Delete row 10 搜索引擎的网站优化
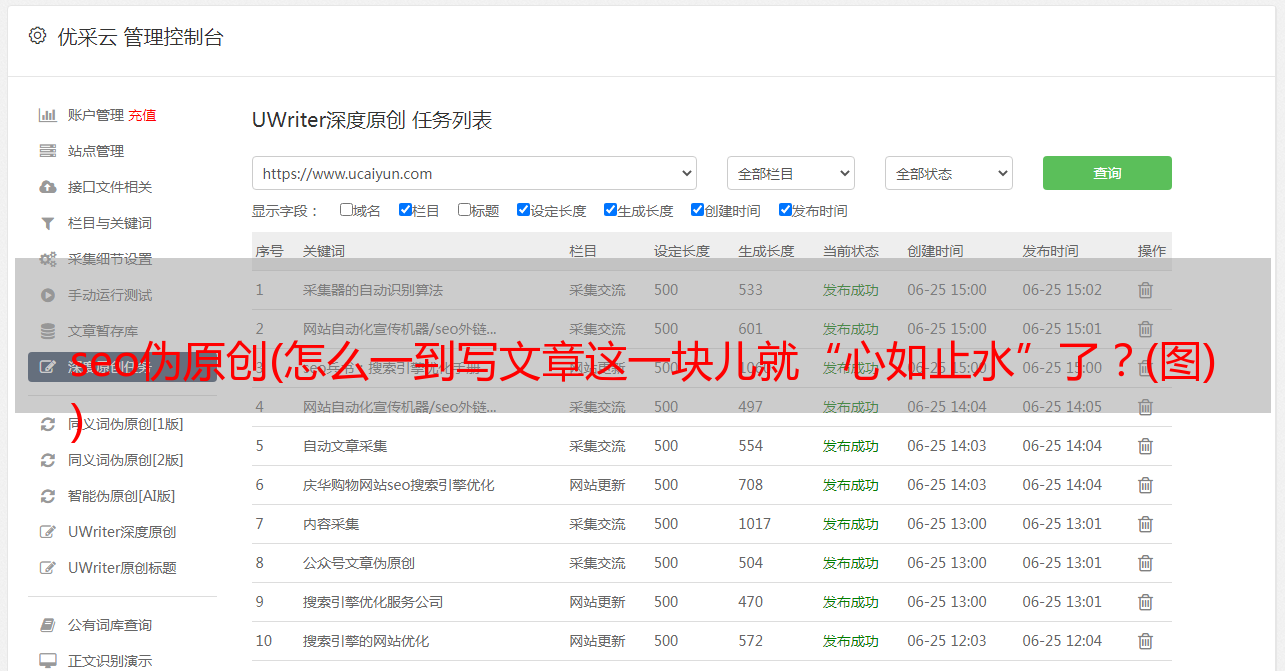The image size is (1285, 671). pos(1146,641)
